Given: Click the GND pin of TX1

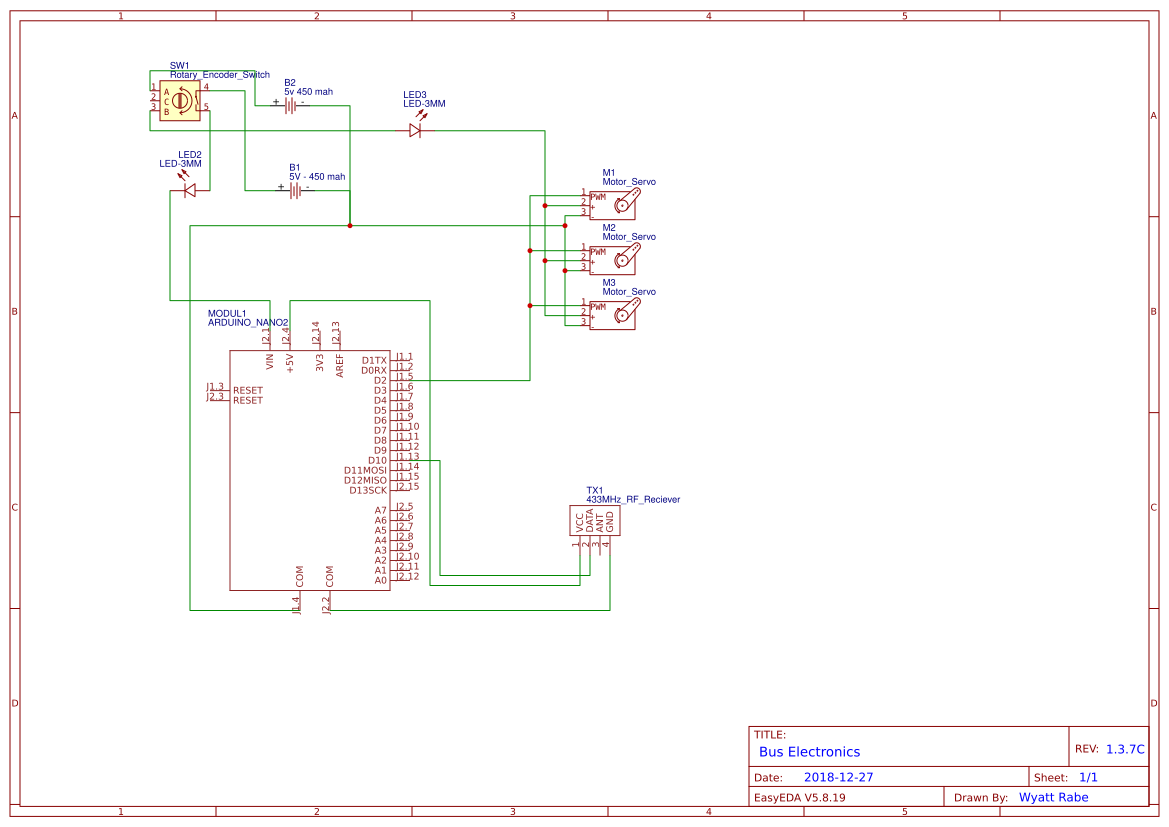Looking at the screenshot, I should [x=611, y=520].
